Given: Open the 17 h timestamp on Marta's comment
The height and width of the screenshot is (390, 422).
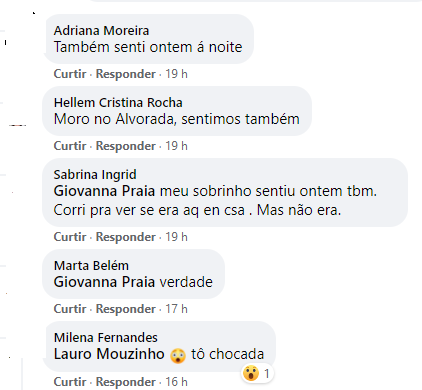Looking at the screenshot, I should click(176, 309).
